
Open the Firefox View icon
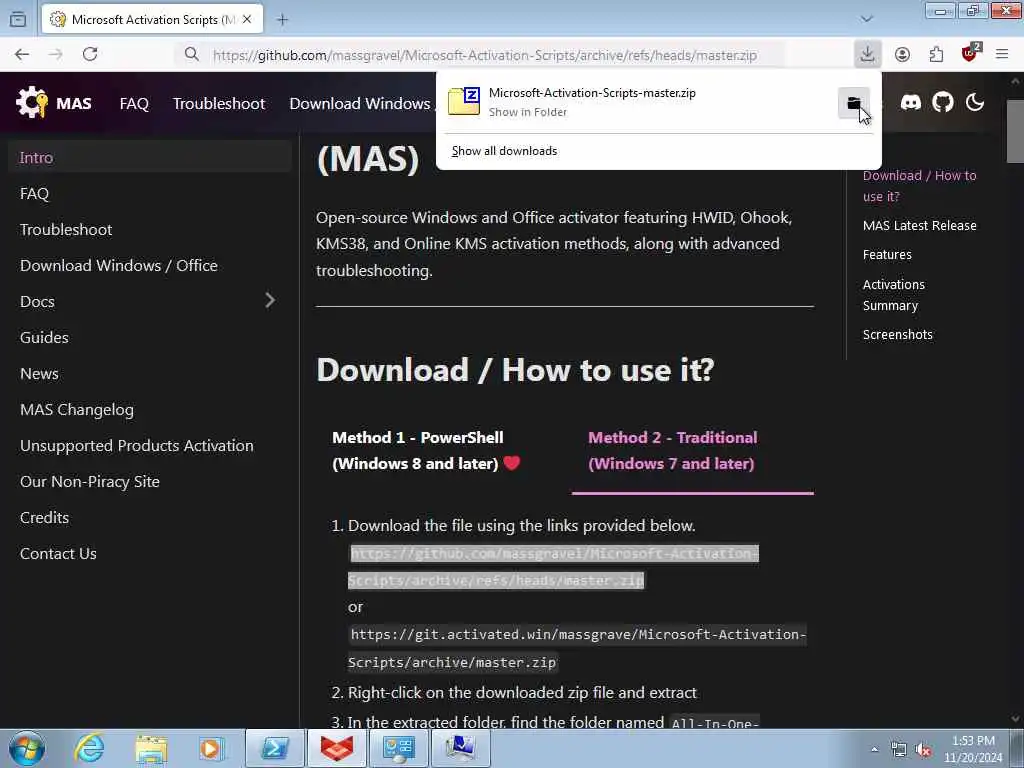18,19
